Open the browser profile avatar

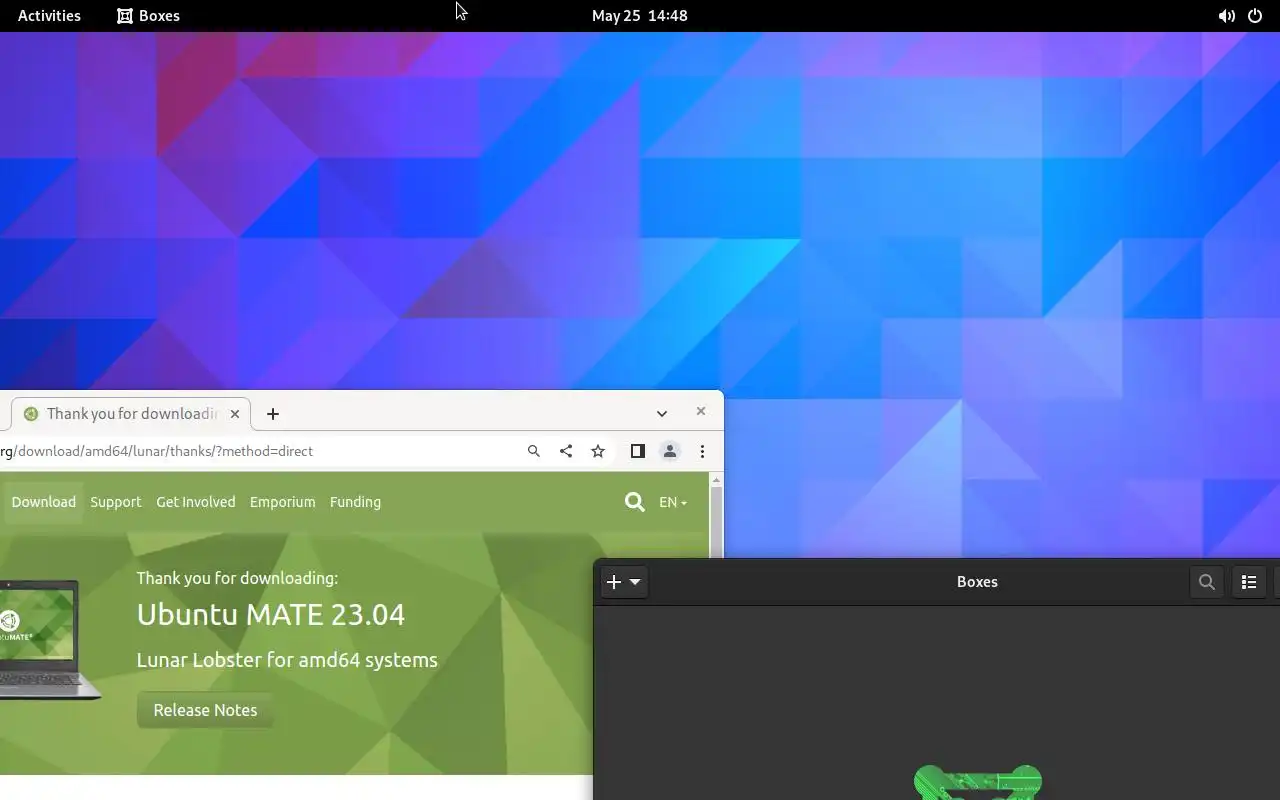(670, 451)
